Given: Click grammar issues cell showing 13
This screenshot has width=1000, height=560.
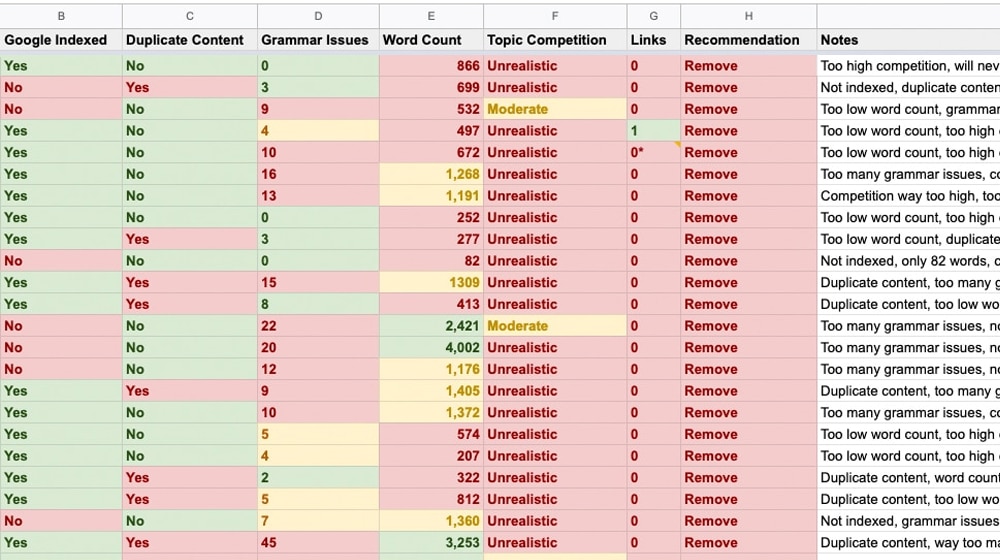Looking at the screenshot, I should coord(318,196).
